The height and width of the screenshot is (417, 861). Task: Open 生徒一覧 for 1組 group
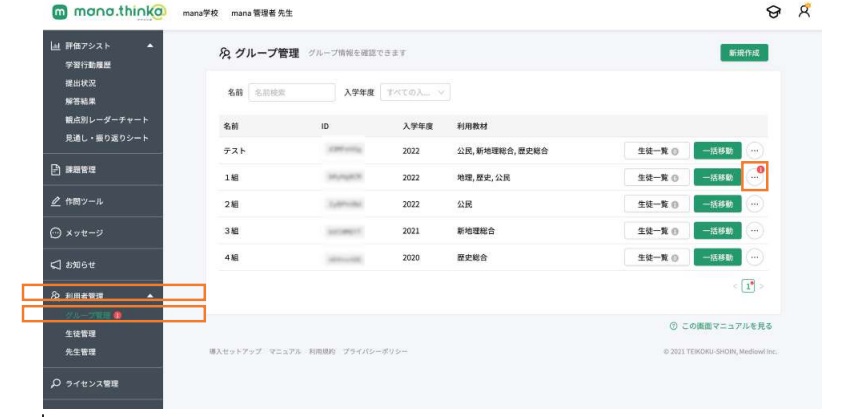[x=657, y=177]
